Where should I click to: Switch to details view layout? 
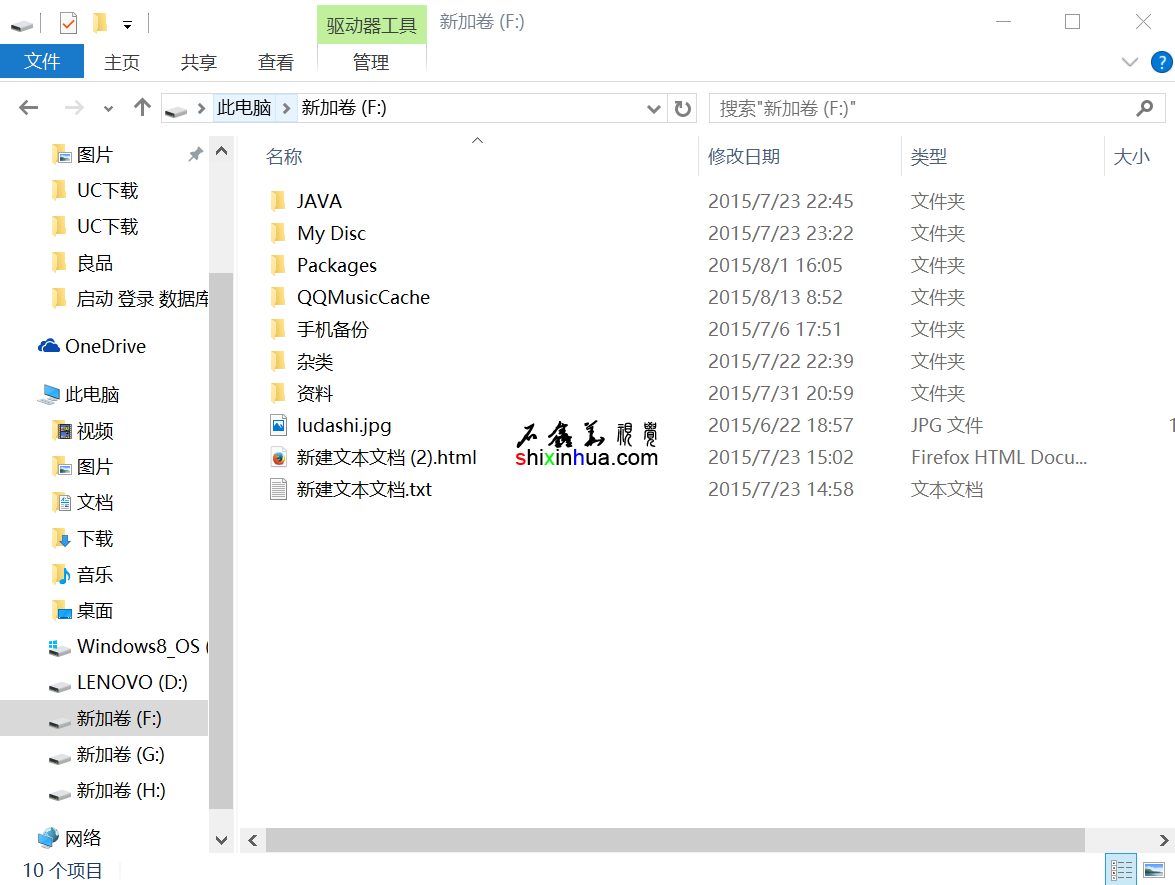(1121, 870)
